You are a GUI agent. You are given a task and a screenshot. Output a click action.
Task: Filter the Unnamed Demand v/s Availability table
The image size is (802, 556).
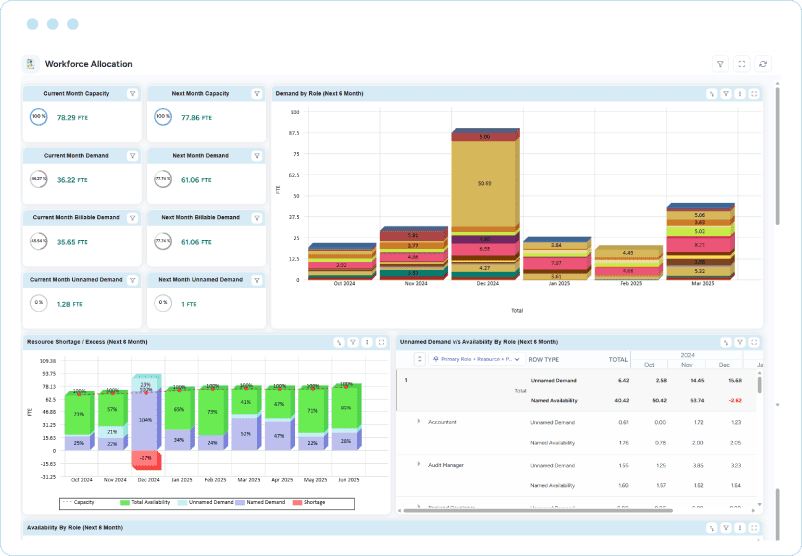coord(740,342)
